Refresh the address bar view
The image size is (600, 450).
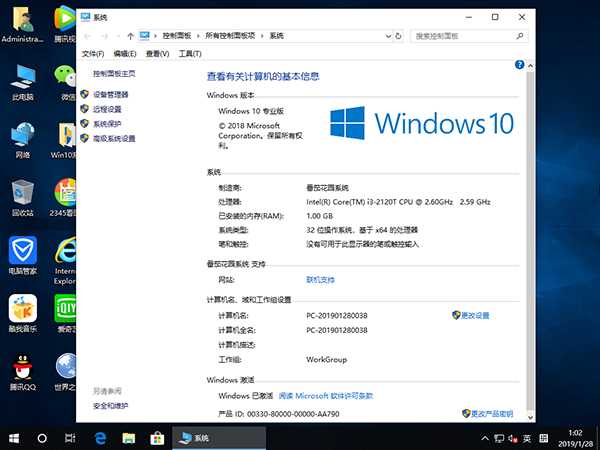click(x=398, y=36)
